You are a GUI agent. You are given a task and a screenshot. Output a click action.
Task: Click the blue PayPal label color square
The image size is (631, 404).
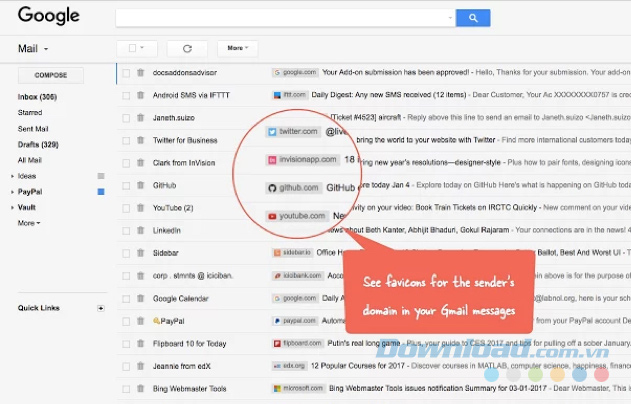click(101, 192)
